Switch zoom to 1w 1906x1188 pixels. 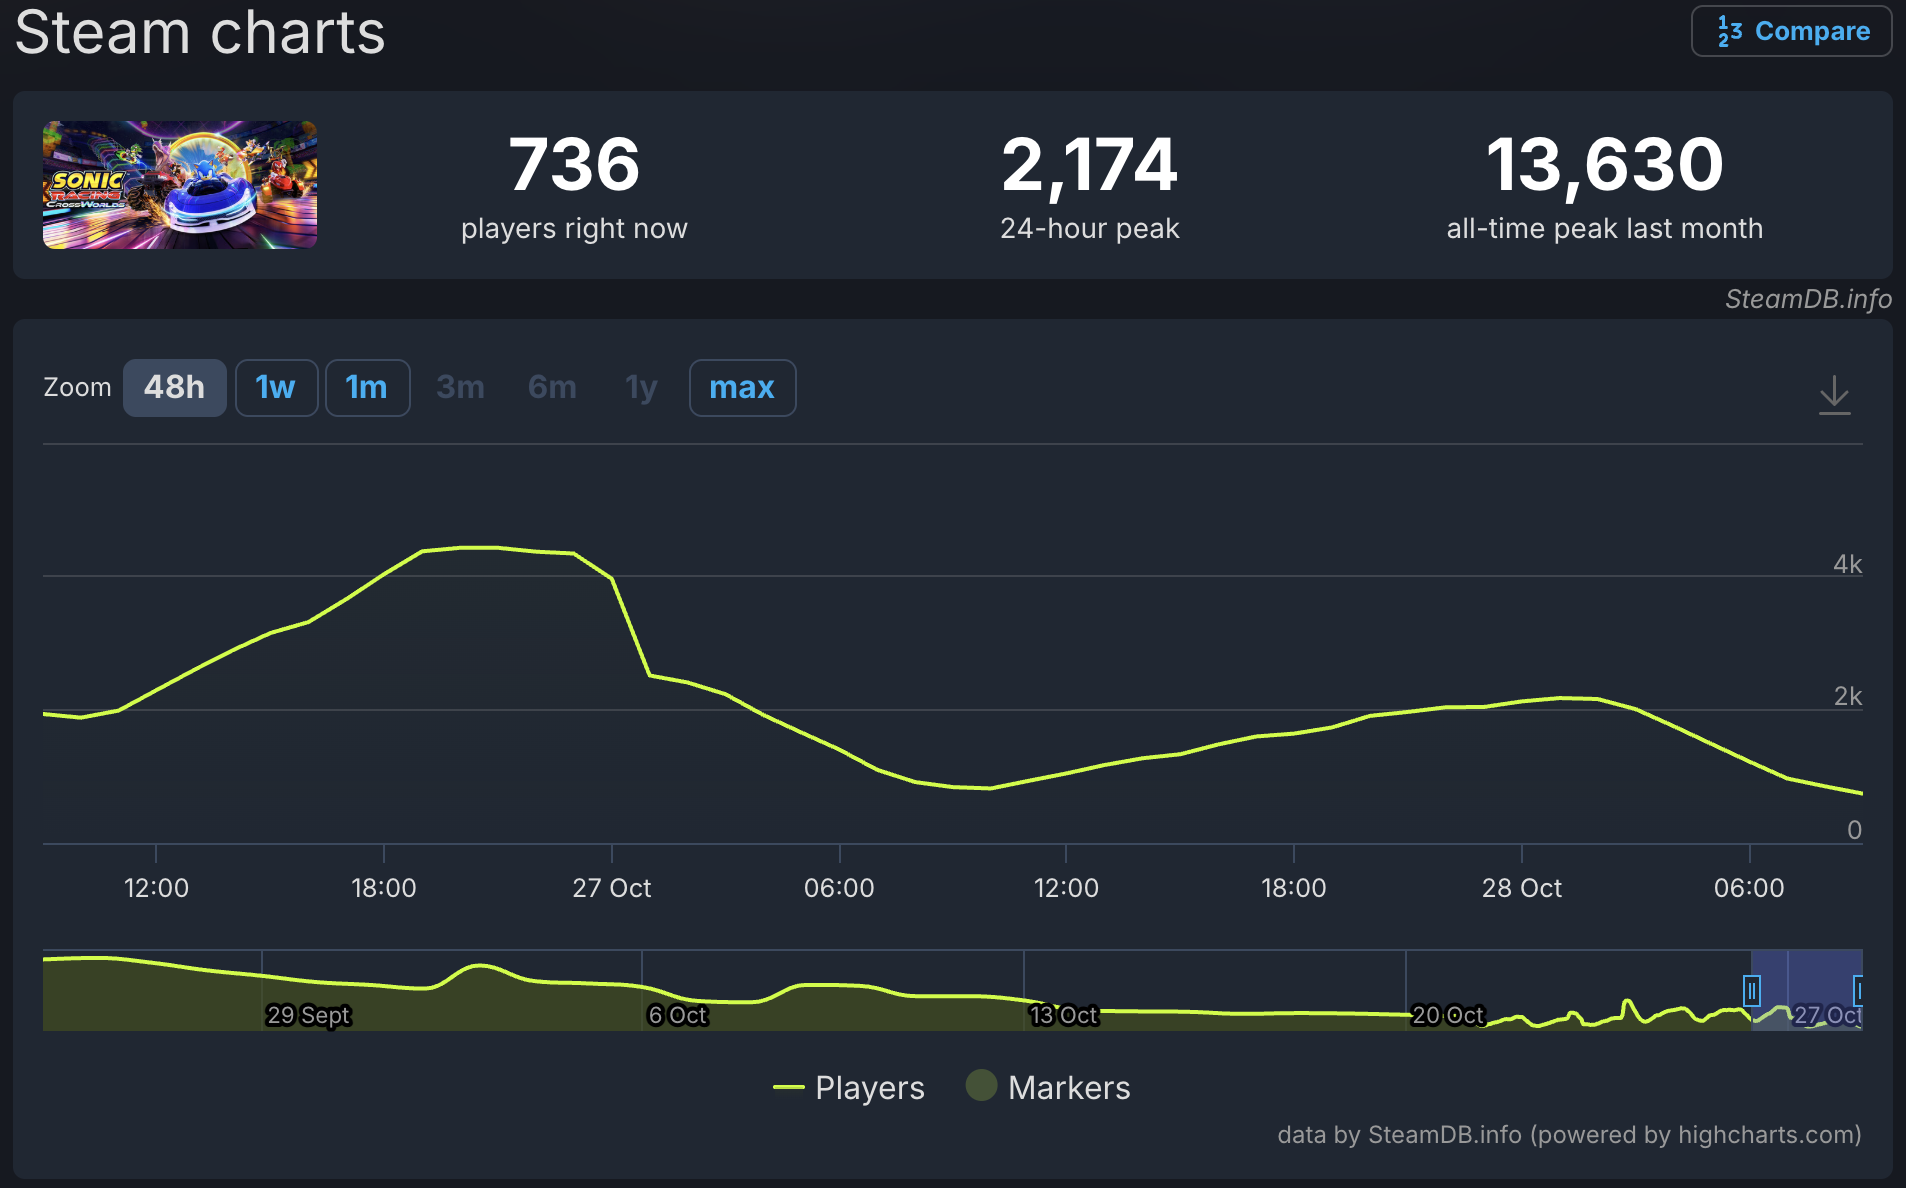point(276,388)
